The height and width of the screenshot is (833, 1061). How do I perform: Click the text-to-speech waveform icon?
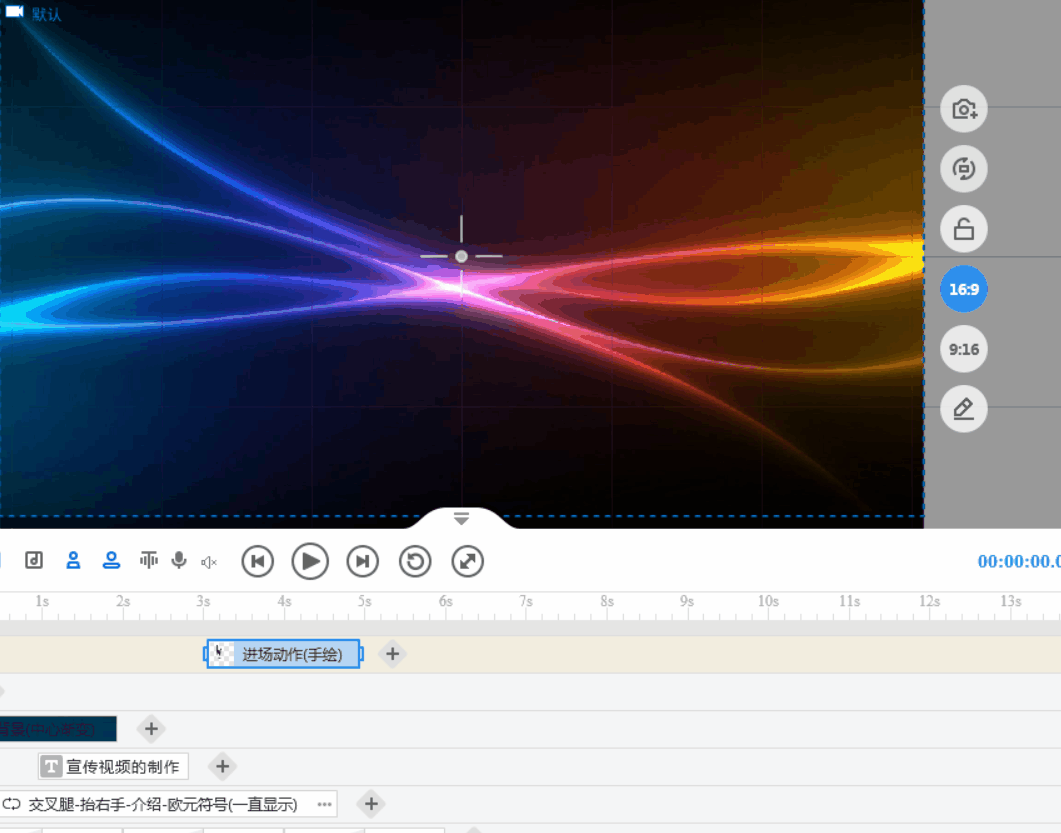click(148, 560)
